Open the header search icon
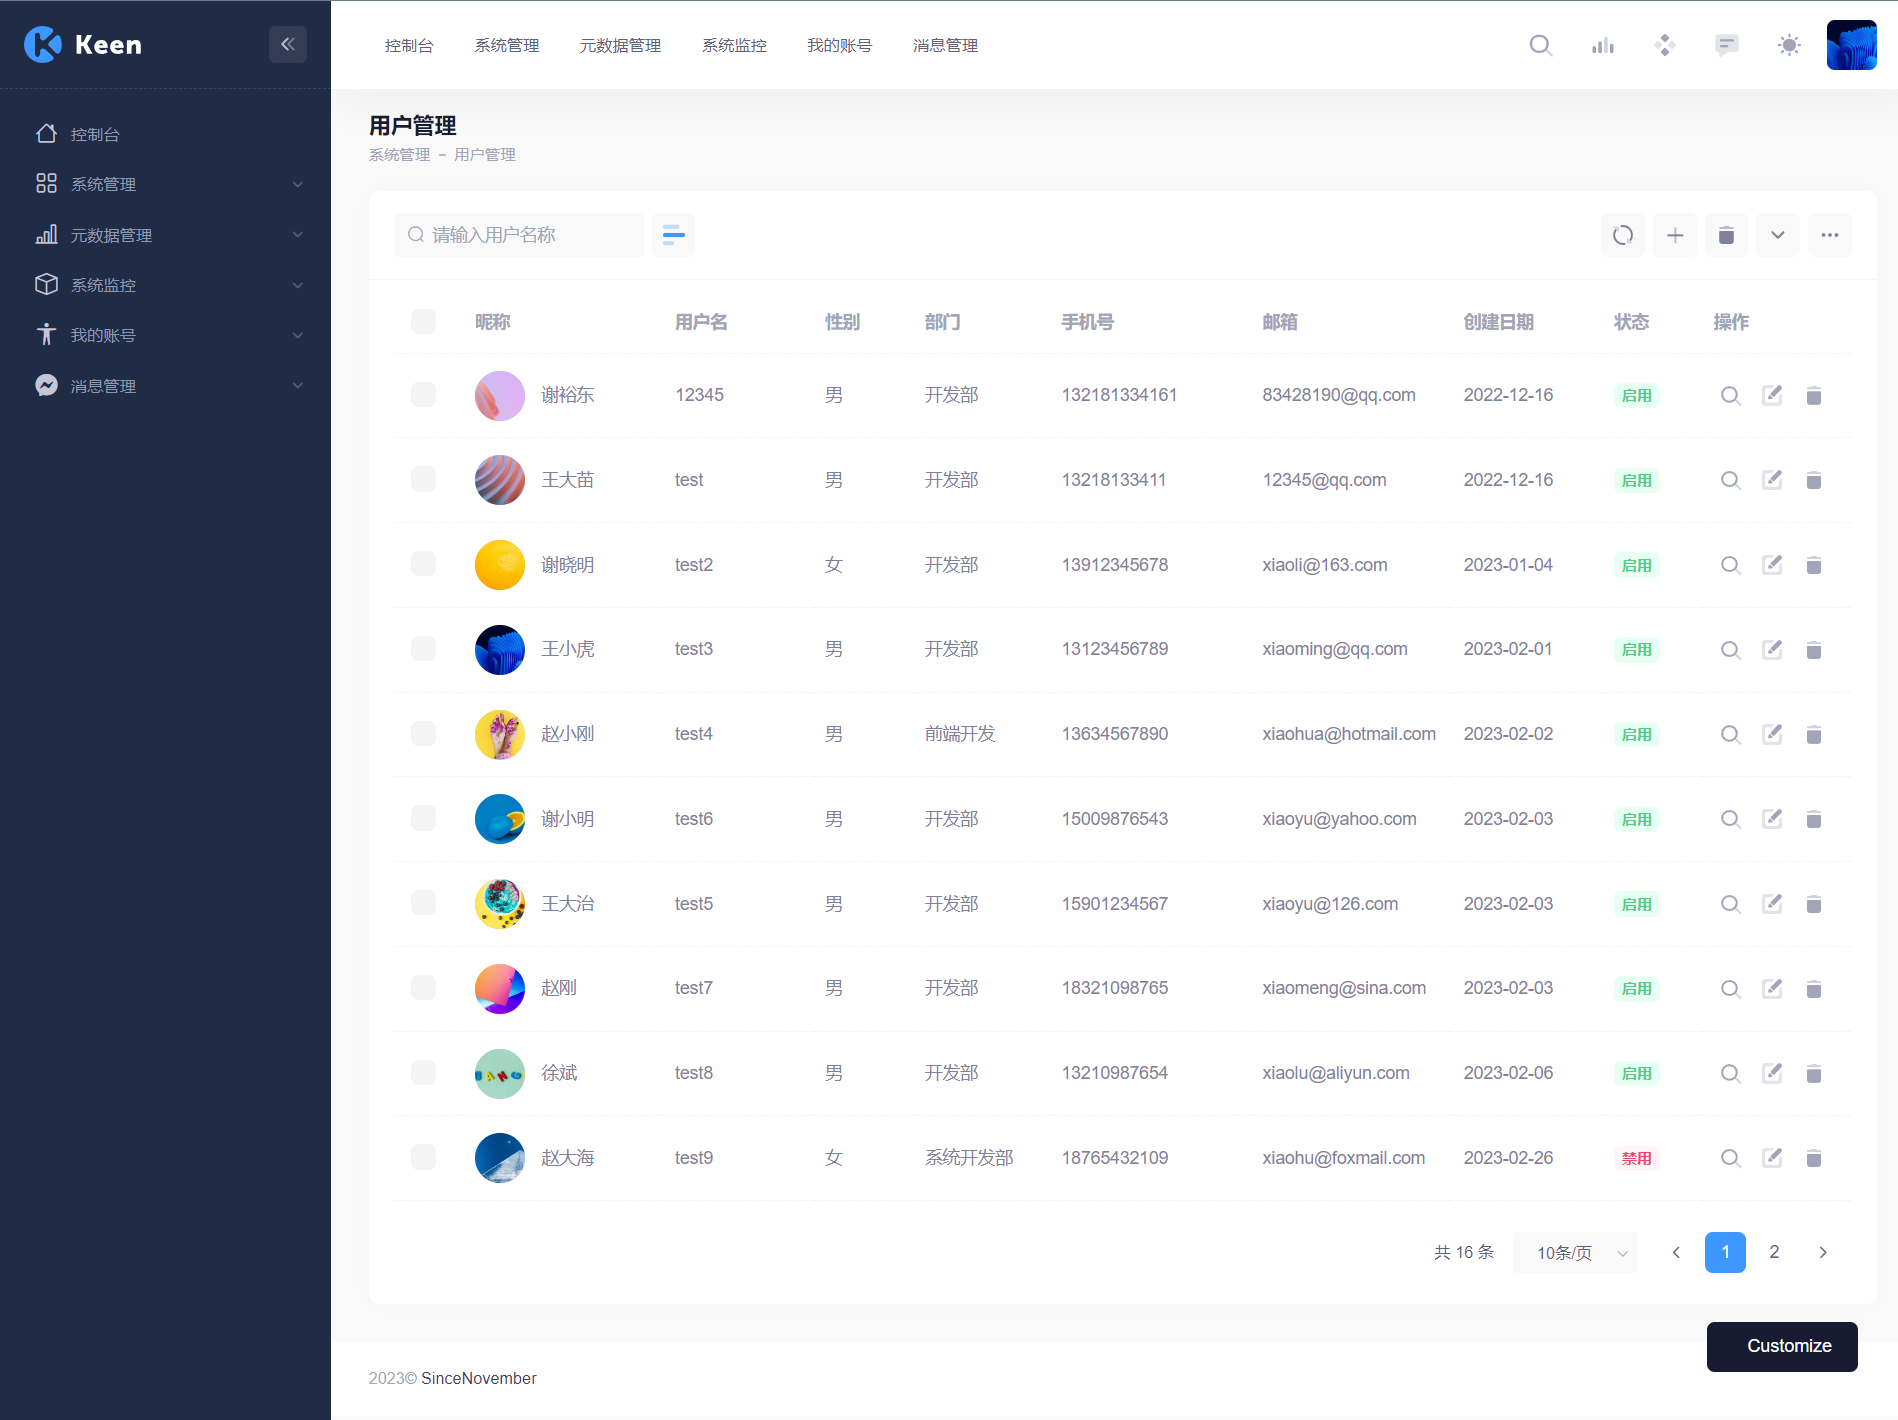This screenshot has height=1420, width=1898. point(1540,45)
